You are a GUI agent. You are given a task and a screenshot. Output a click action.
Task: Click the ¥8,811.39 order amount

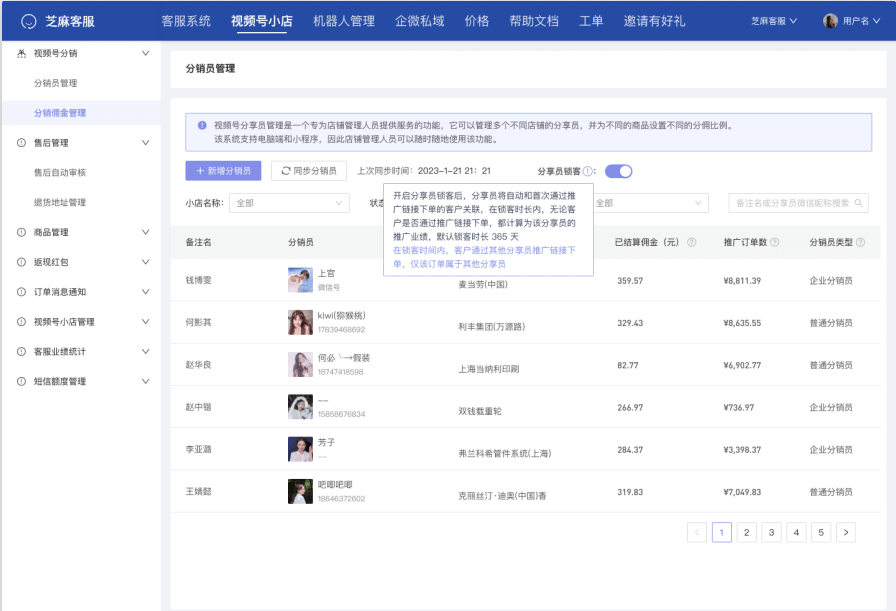click(x=742, y=281)
